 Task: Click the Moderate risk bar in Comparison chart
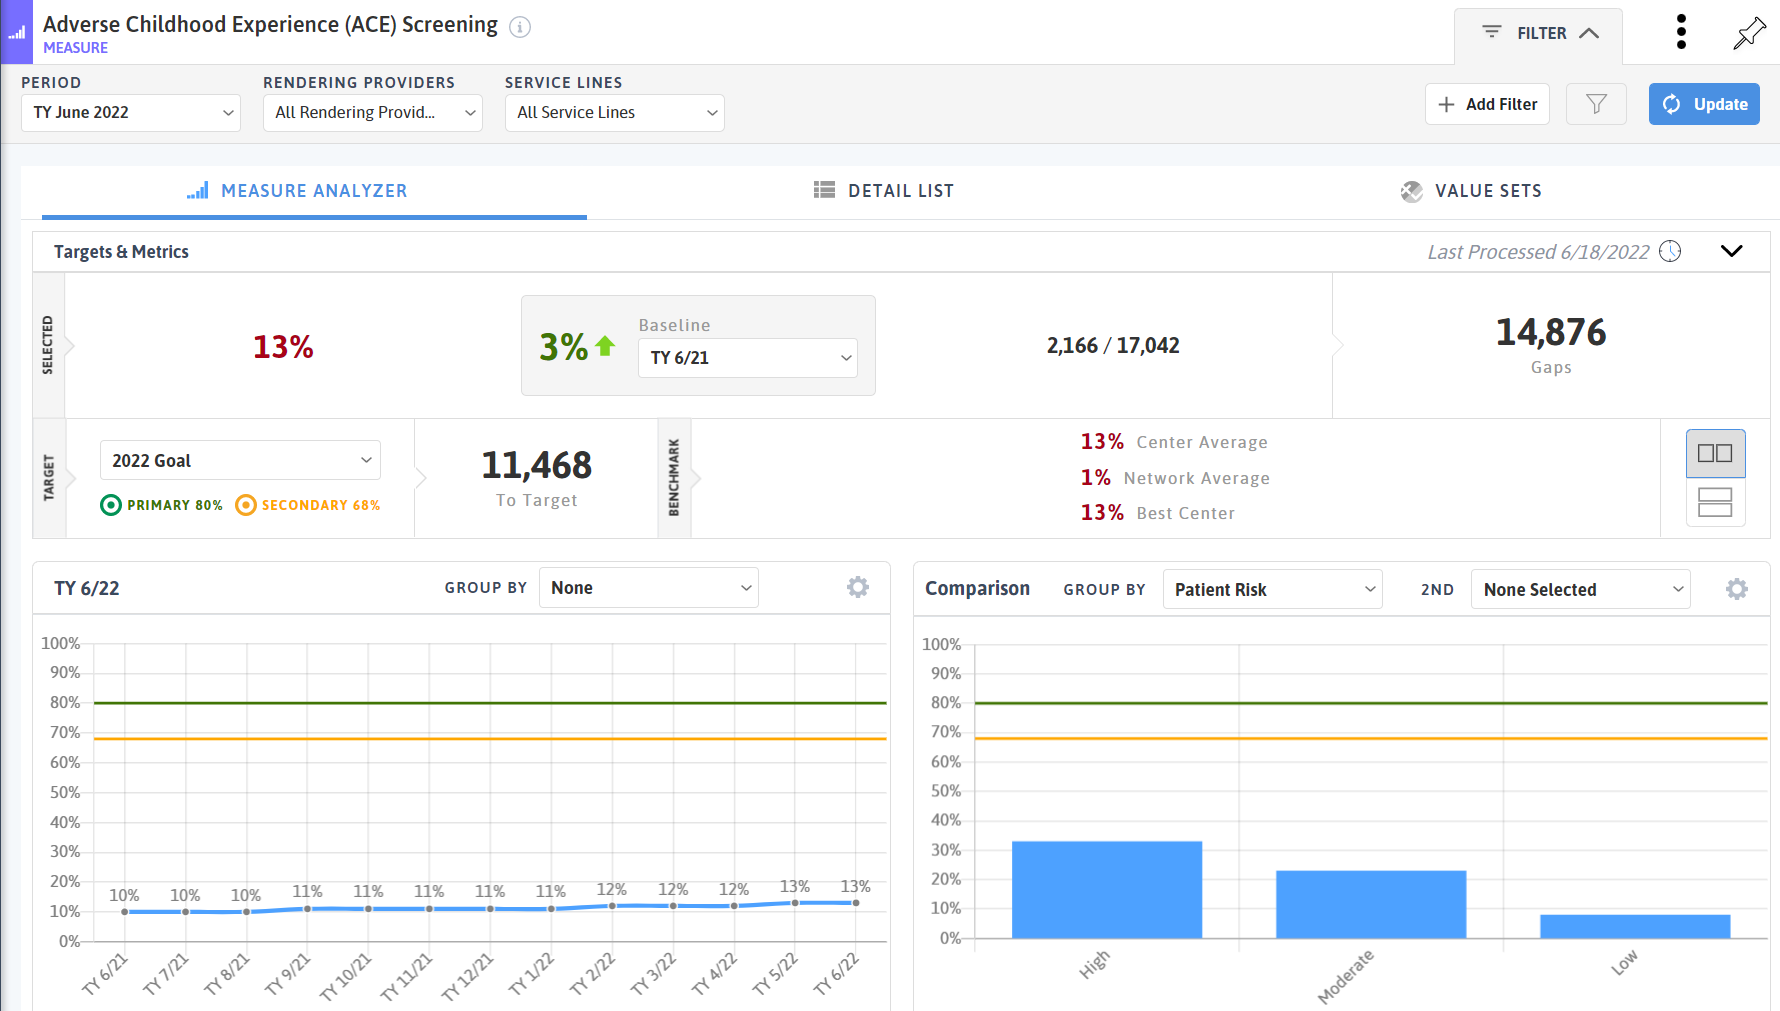click(x=1371, y=904)
